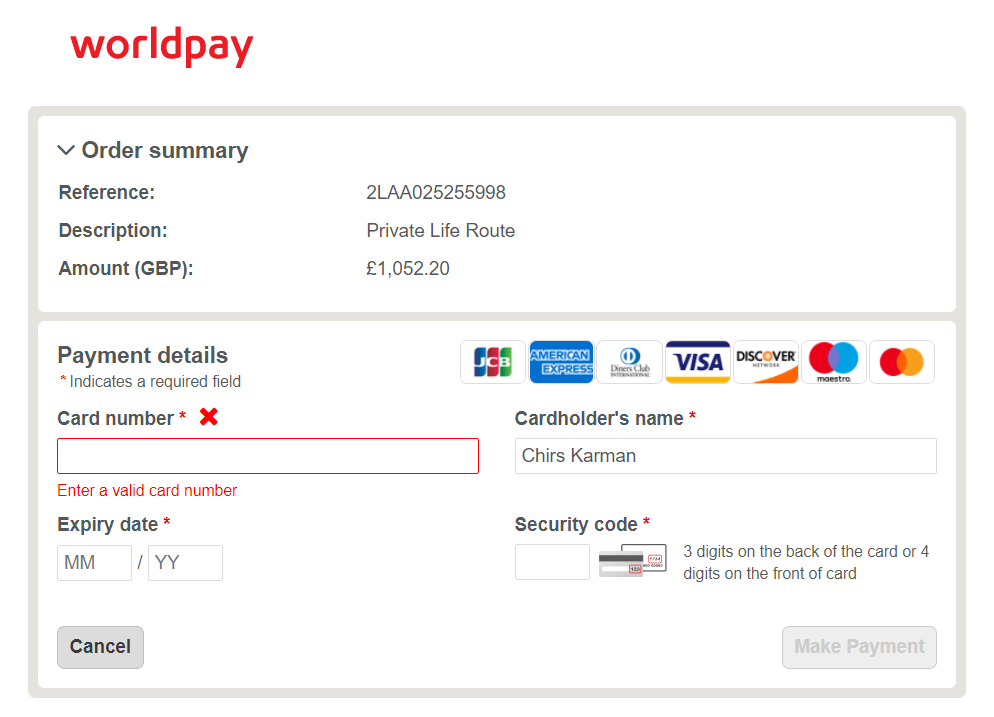Viewport: 994px width, 717px height.
Task: Click the Order summary heading
Action: click(165, 150)
